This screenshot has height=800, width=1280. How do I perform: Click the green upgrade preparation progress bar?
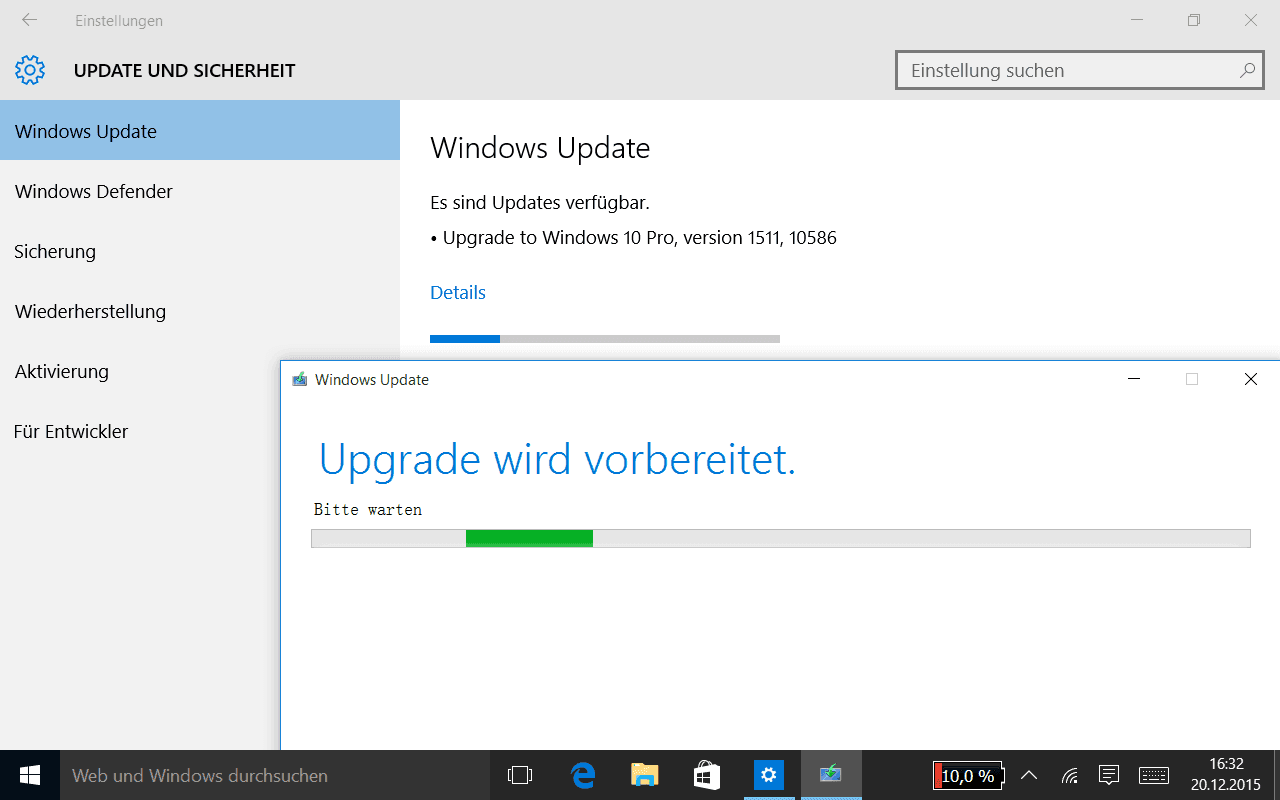(781, 538)
